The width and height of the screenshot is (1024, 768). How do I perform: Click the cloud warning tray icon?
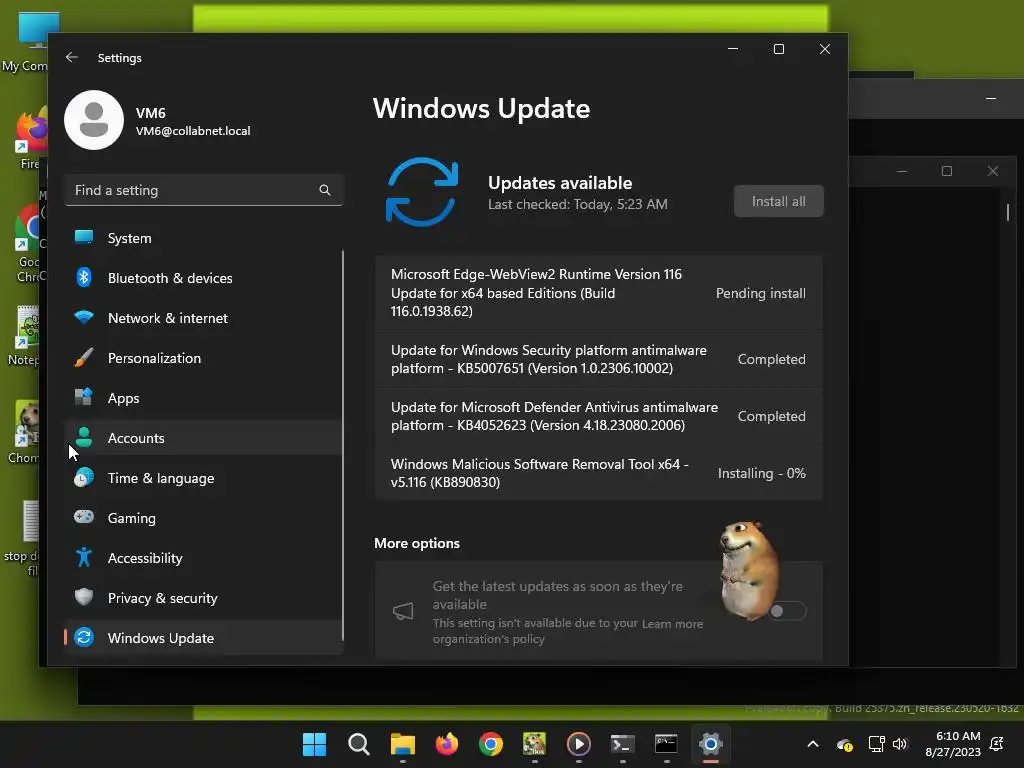pos(844,744)
